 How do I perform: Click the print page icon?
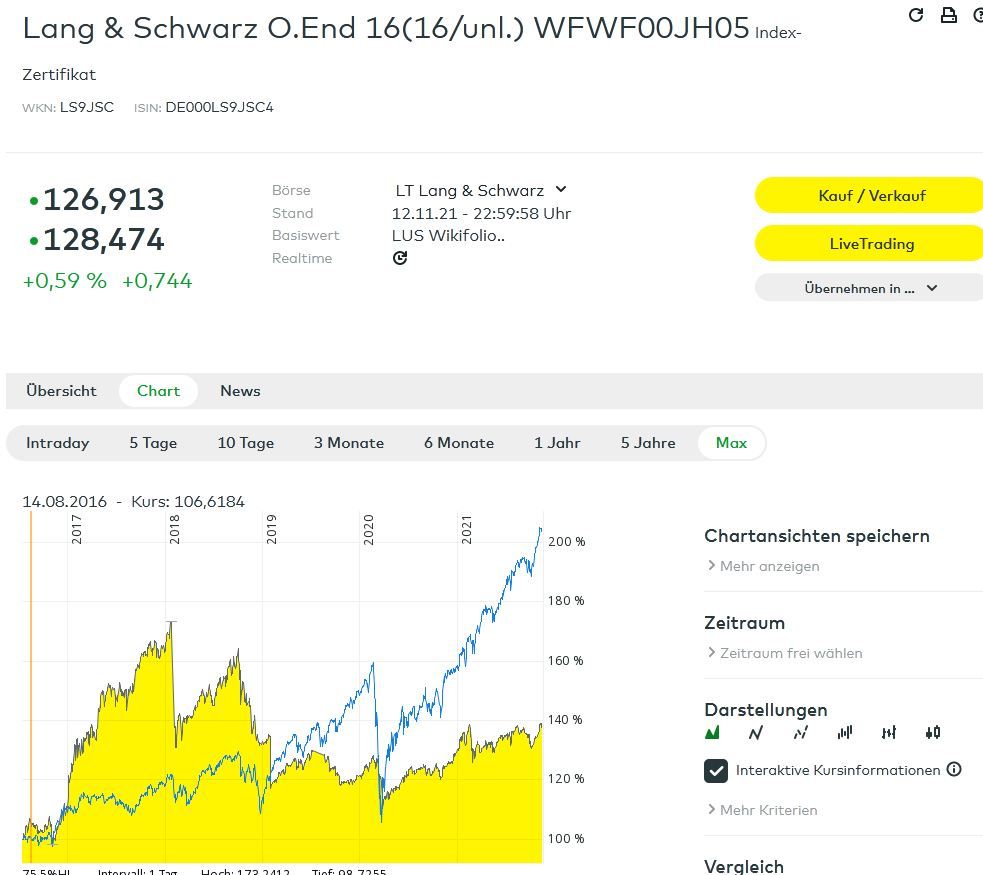(x=948, y=15)
